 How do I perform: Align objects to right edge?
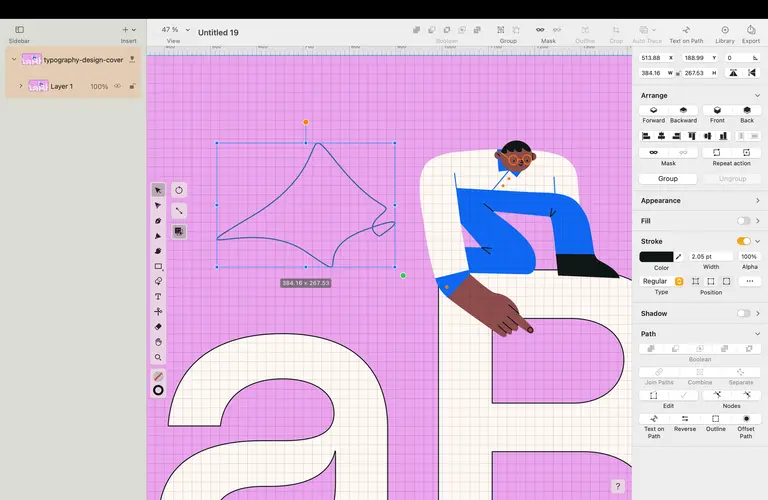coord(676,136)
